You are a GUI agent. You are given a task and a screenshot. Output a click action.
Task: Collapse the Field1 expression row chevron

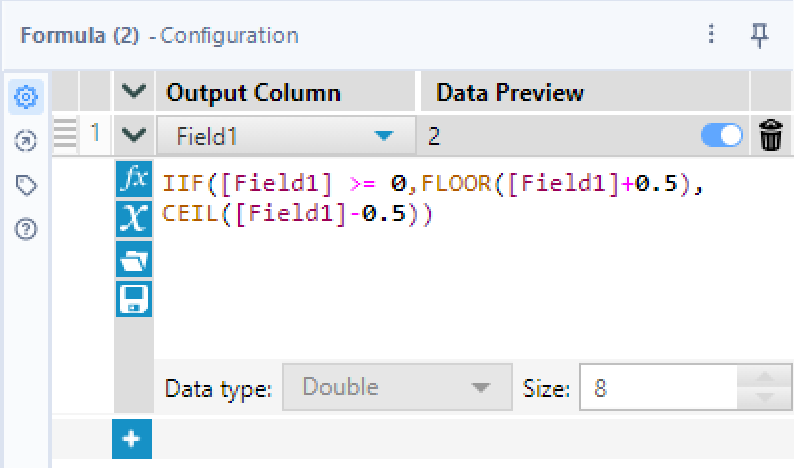[x=133, y=136]
